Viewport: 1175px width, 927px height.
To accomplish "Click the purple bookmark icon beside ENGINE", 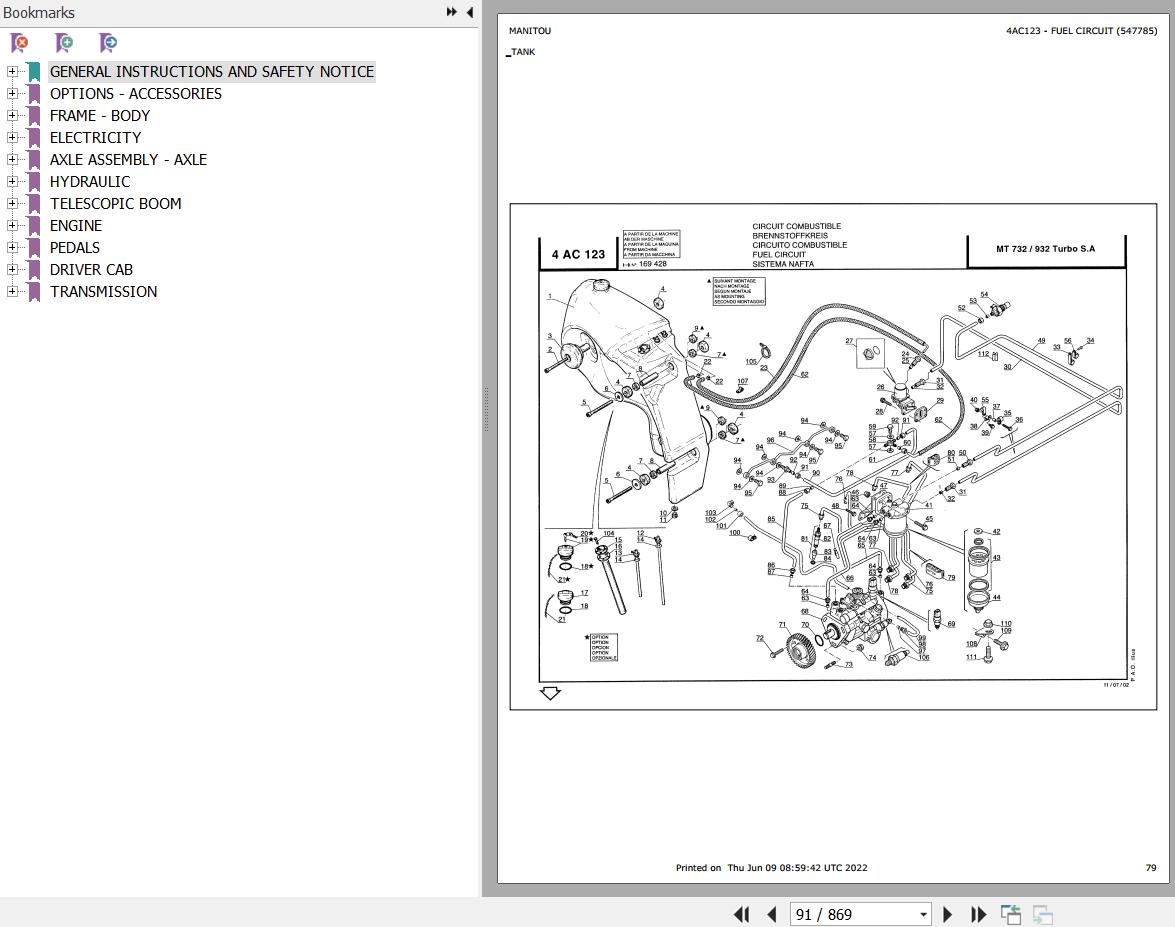I will click(34, 226).
